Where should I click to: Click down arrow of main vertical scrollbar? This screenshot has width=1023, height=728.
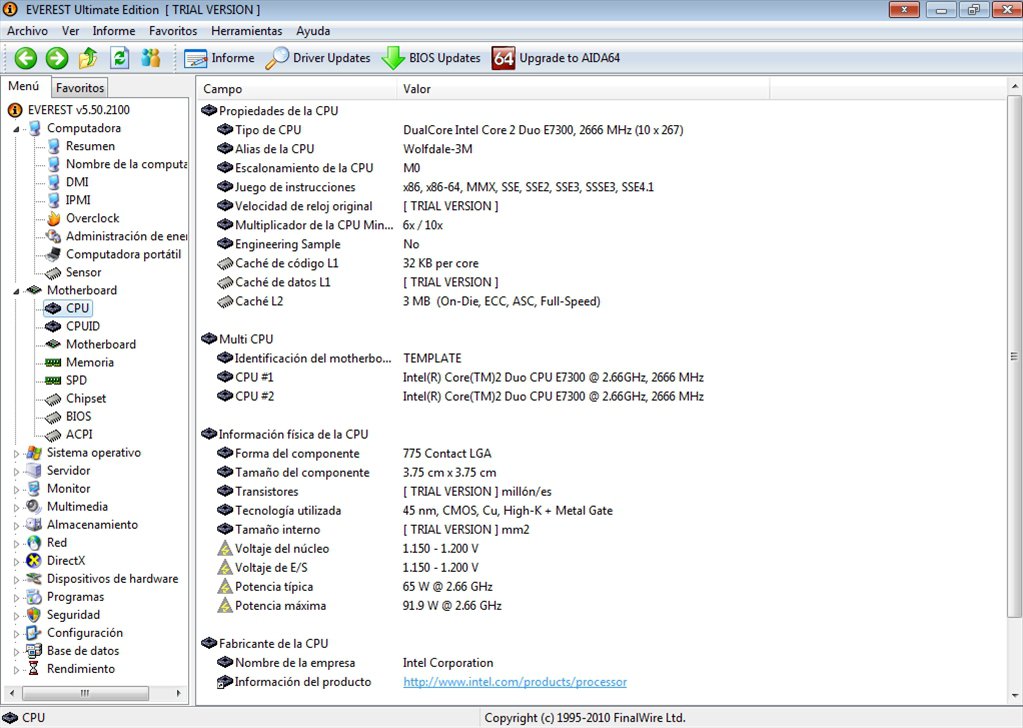(1015, 697)
